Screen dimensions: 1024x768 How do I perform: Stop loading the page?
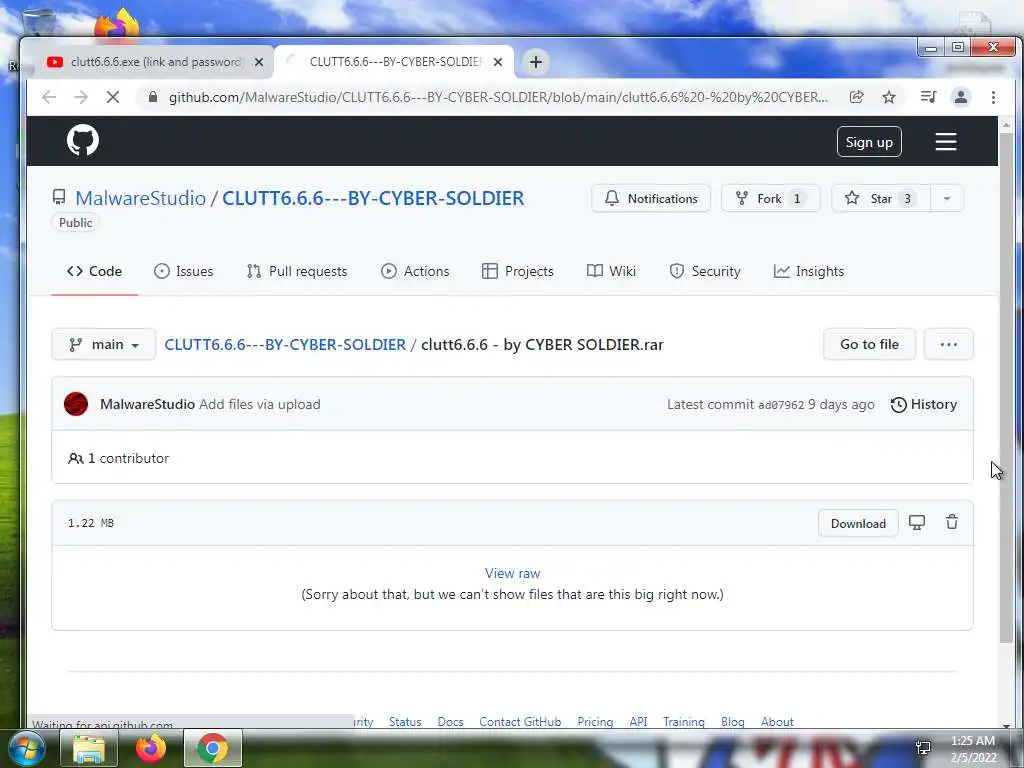click(x=112, y=97)
